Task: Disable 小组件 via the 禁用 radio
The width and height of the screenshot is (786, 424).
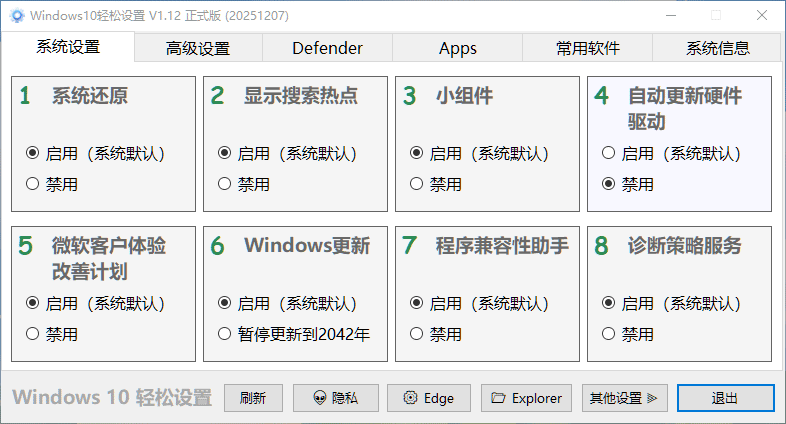Action: pyautogui.click(x=417, y=184)
